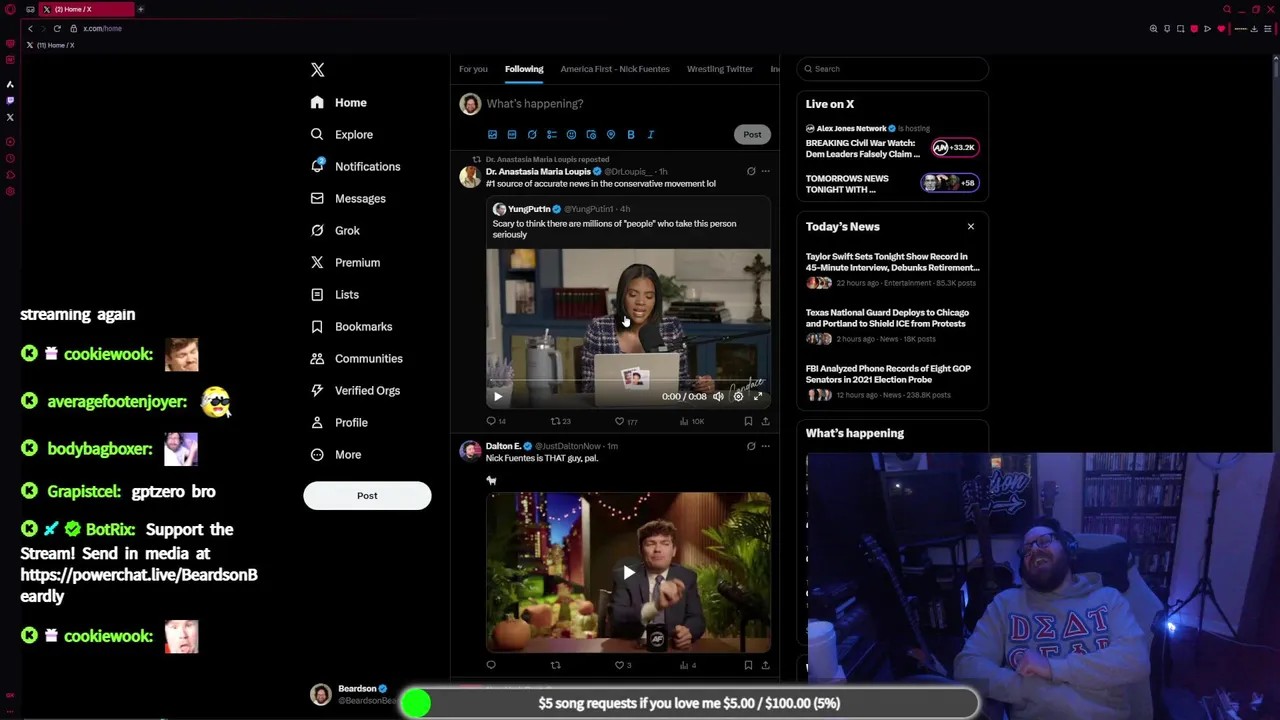
Task: Click the X search box
Action: coord(892,69)
